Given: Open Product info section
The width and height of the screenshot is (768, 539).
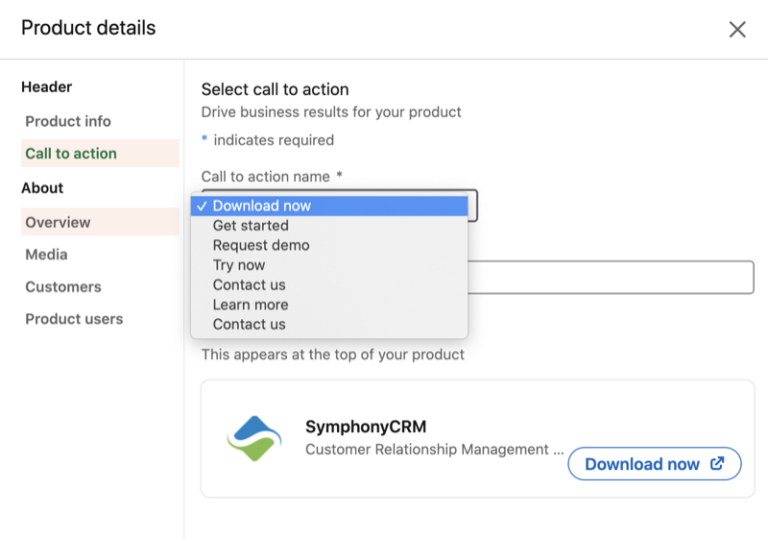Looking at the screenshot, I should (x=68, y=121).
